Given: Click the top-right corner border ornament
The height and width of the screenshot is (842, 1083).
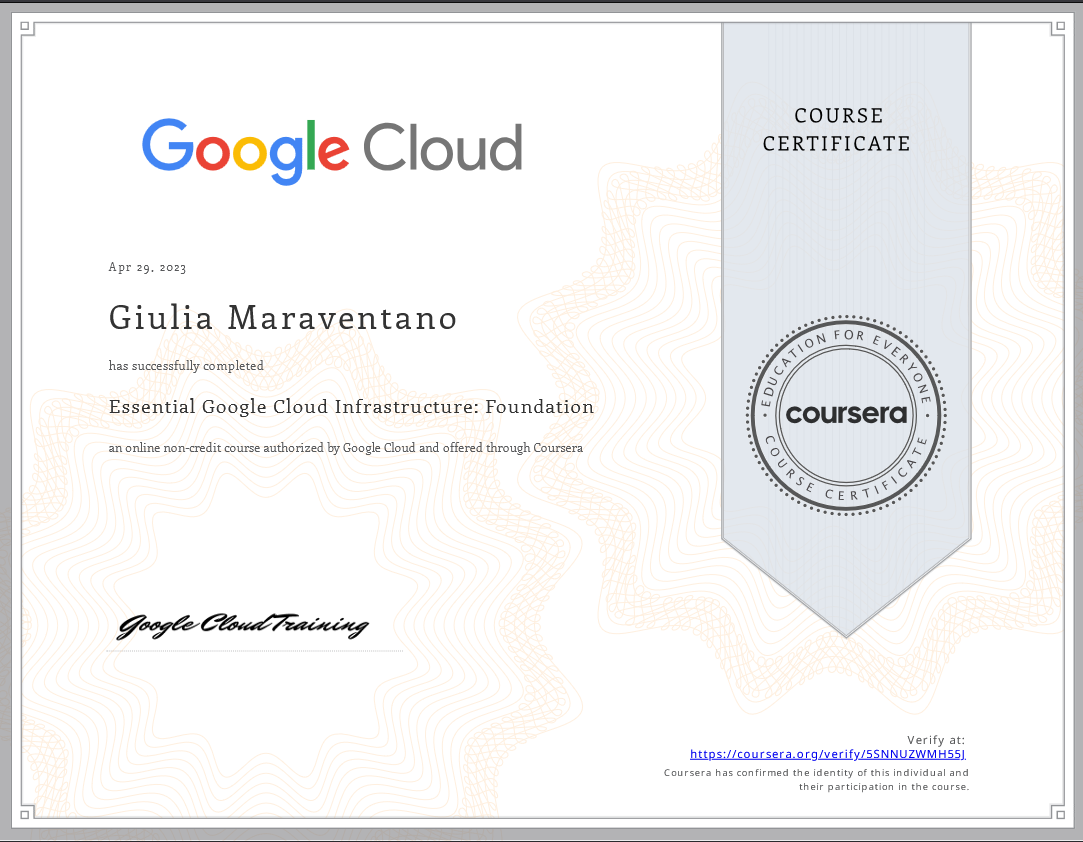Looking at the screenshot, I should [x=1056, y=29].
